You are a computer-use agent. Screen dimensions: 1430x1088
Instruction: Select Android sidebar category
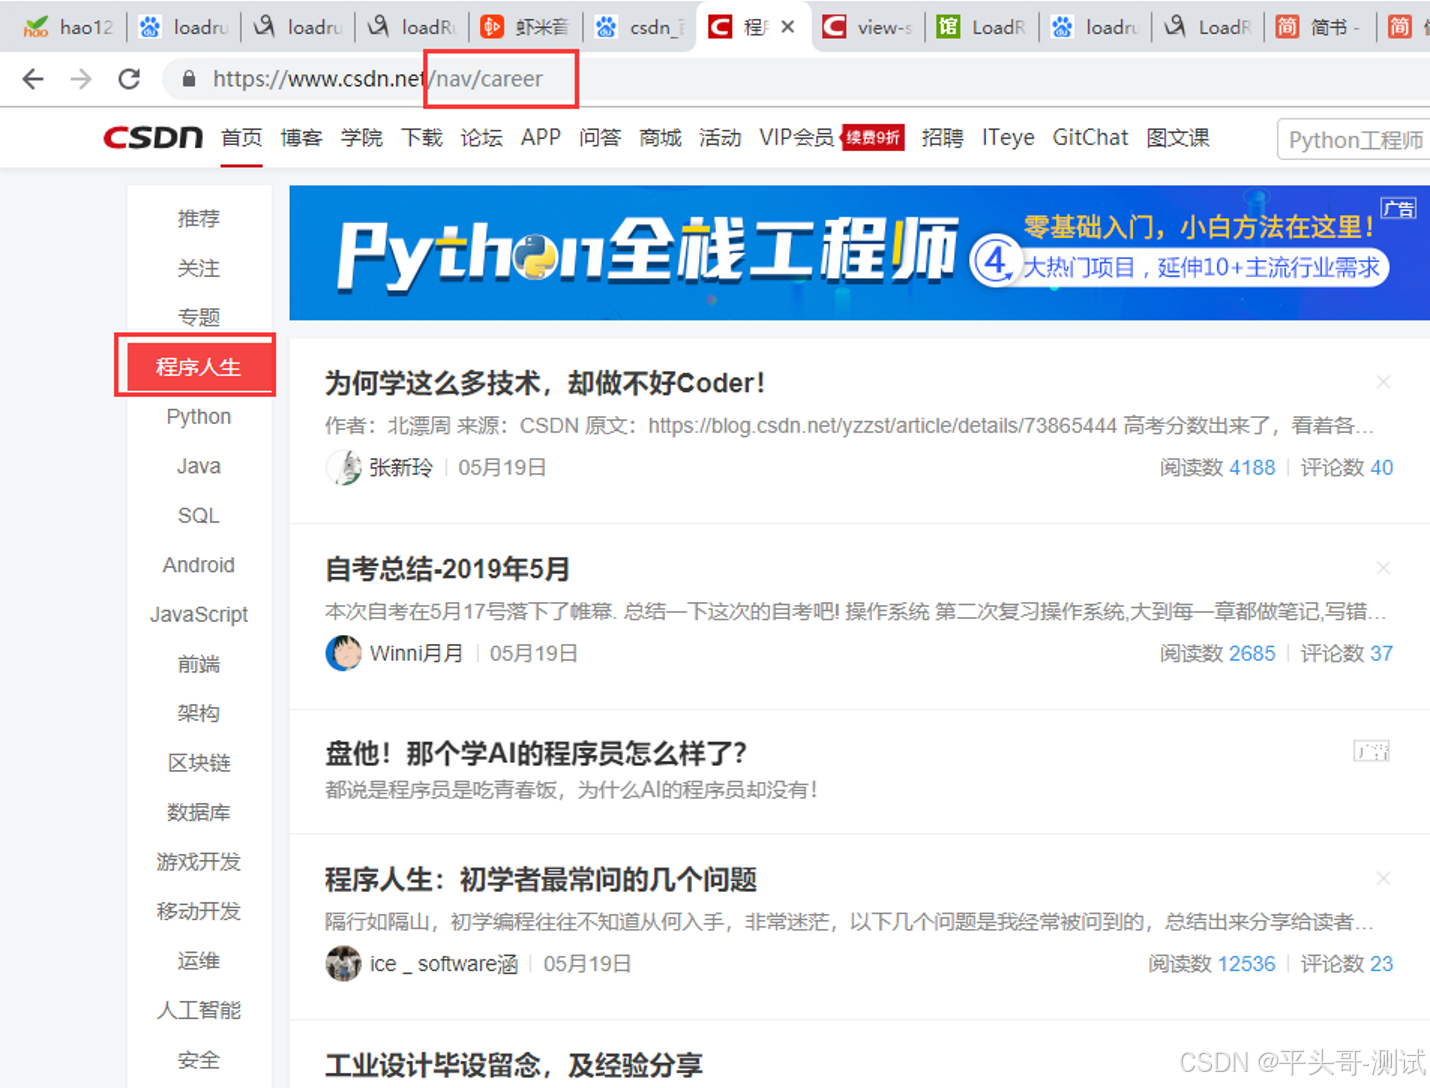[x=199, y=565]
